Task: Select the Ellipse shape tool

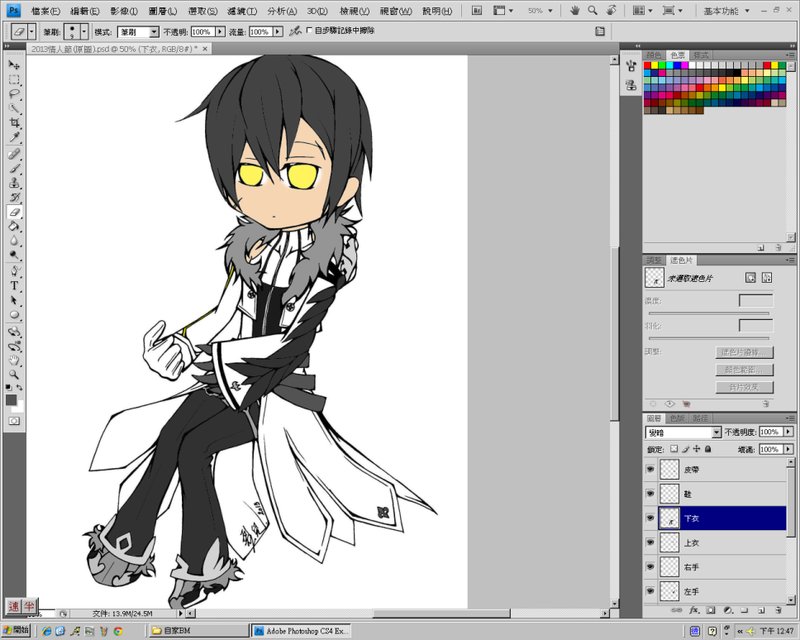Action: [14, 315]
